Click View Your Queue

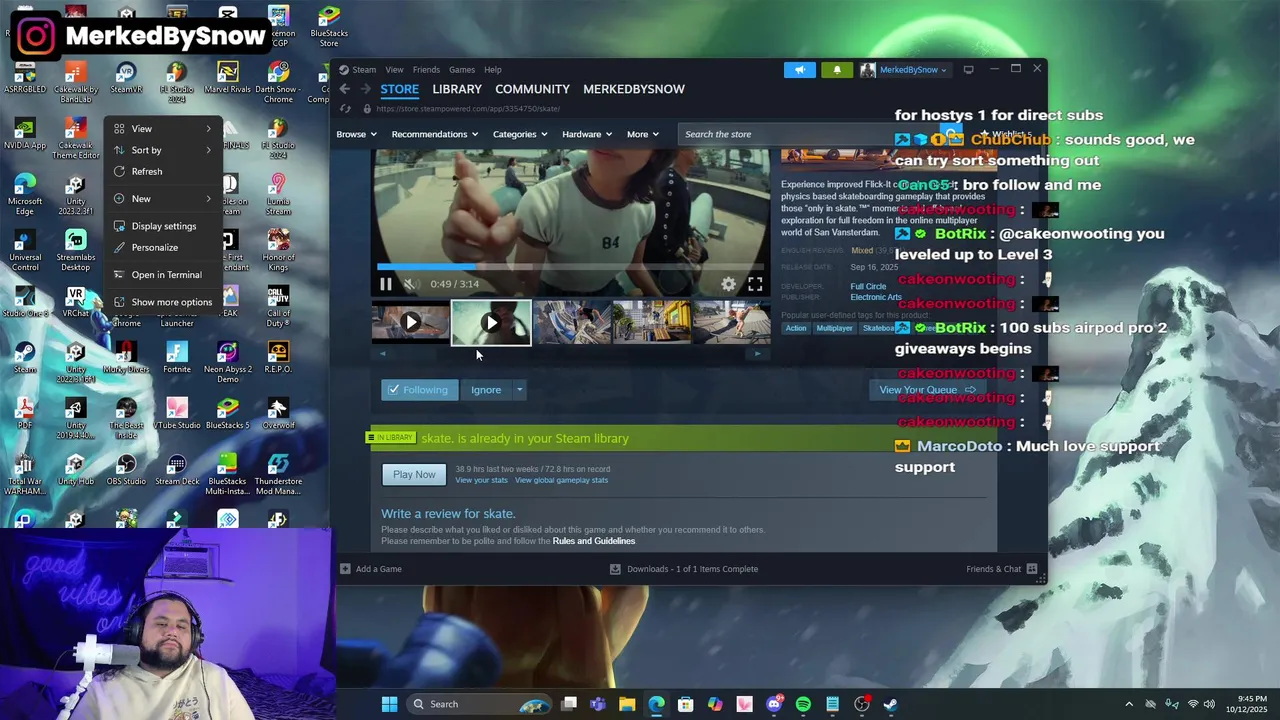pos(927,390)
